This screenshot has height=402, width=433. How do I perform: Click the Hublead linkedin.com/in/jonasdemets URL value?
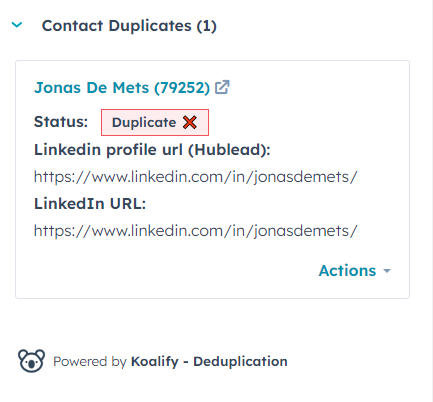click(x=196, y=177)
